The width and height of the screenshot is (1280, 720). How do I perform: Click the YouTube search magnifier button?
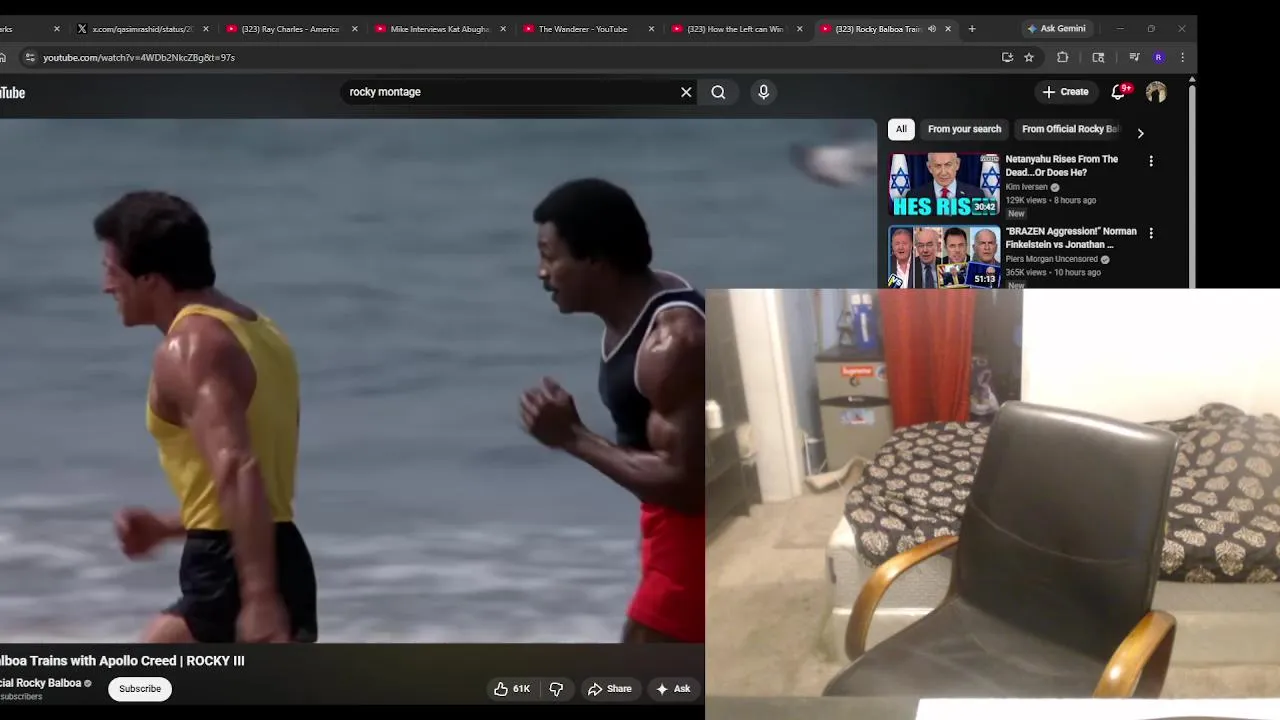coord(718,92)
